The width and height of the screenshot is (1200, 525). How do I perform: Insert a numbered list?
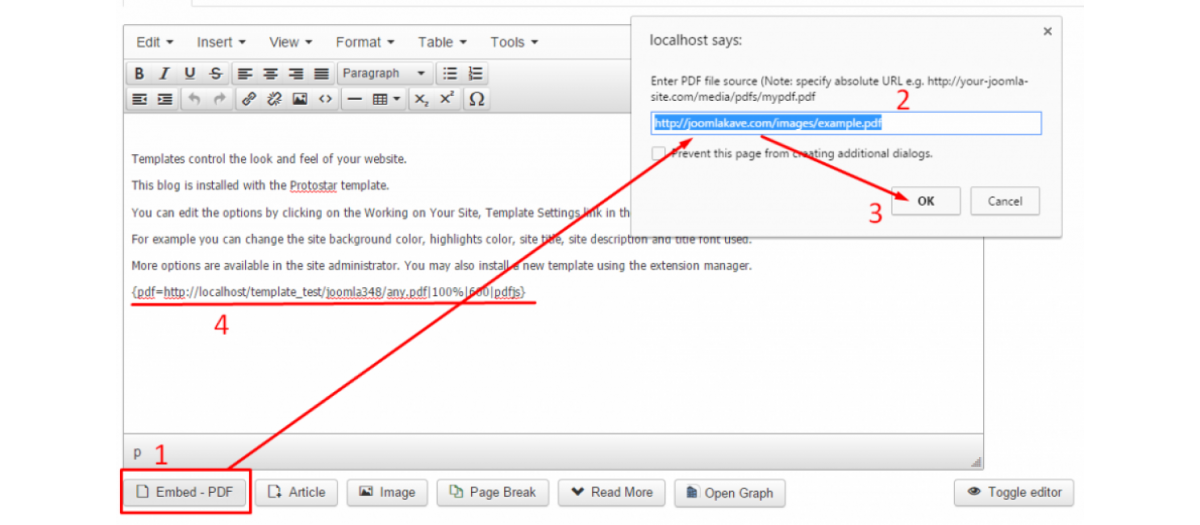pyautogui.click(x=476, y=73)
